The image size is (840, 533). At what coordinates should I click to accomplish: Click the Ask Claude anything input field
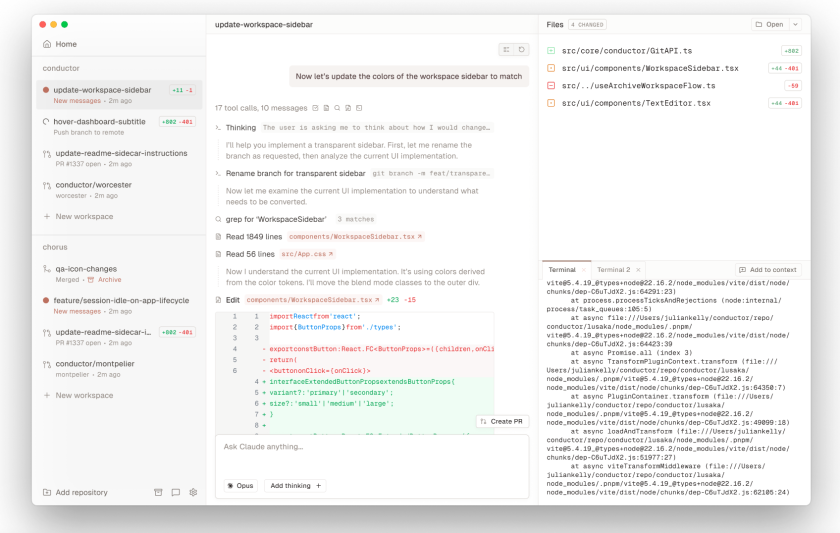click(x=370, y=447)
